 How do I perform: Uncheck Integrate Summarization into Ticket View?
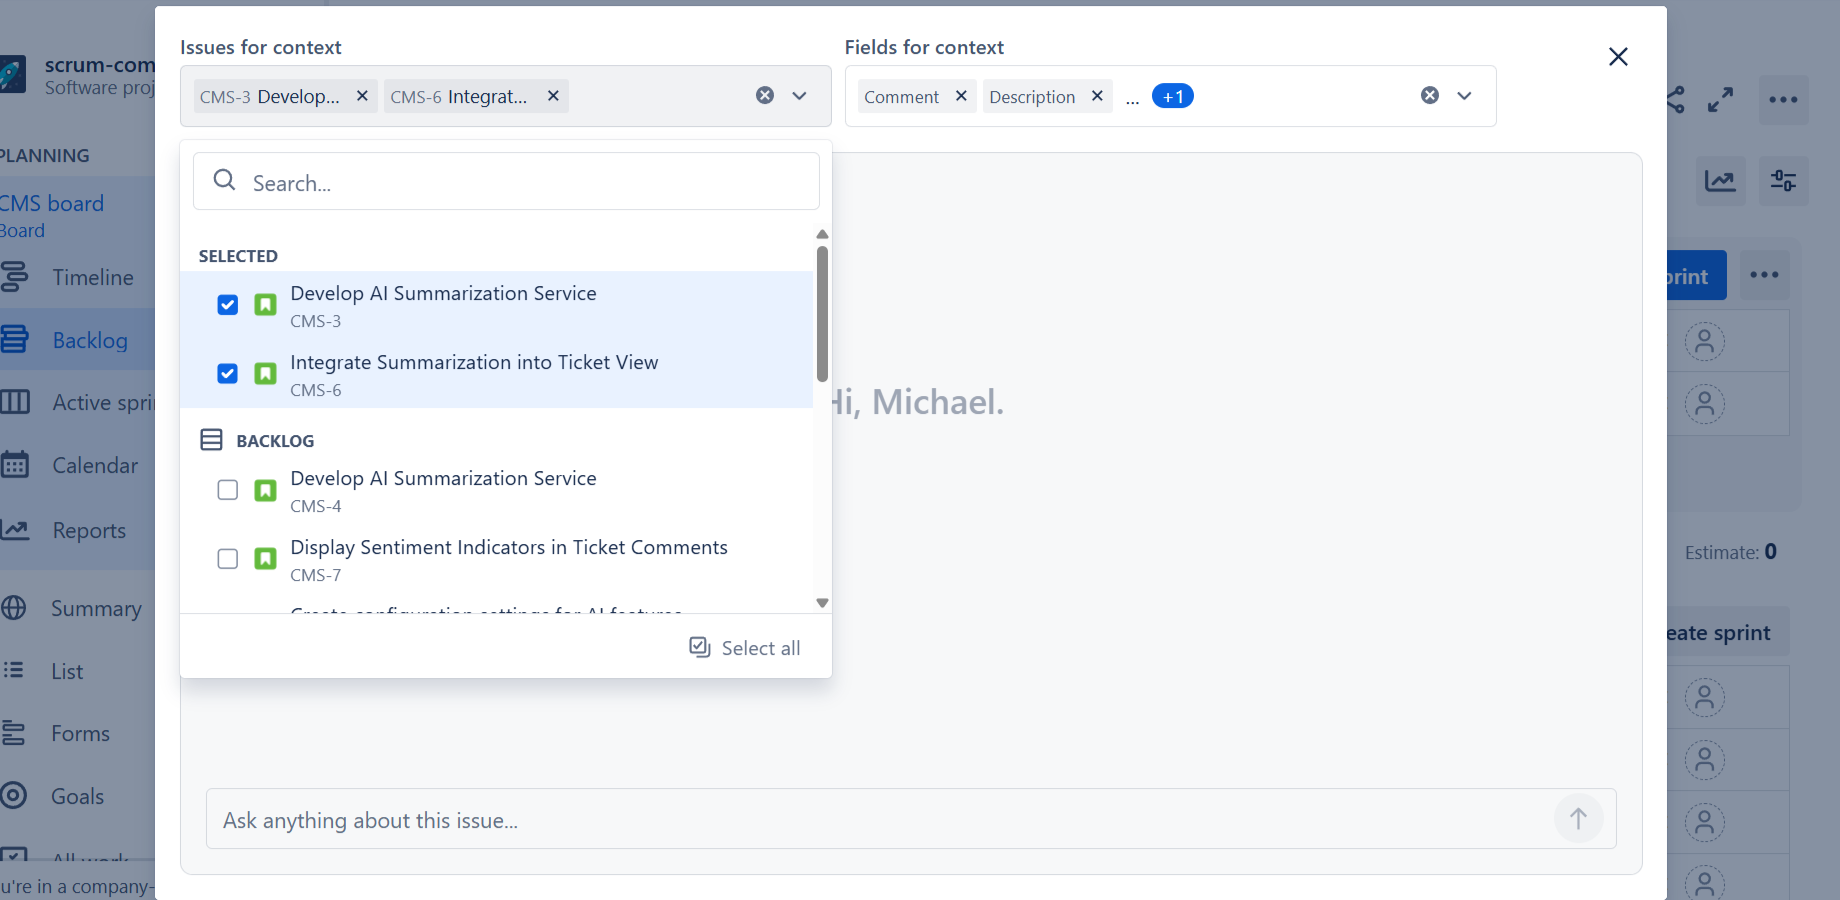click(x=228, y=374)
